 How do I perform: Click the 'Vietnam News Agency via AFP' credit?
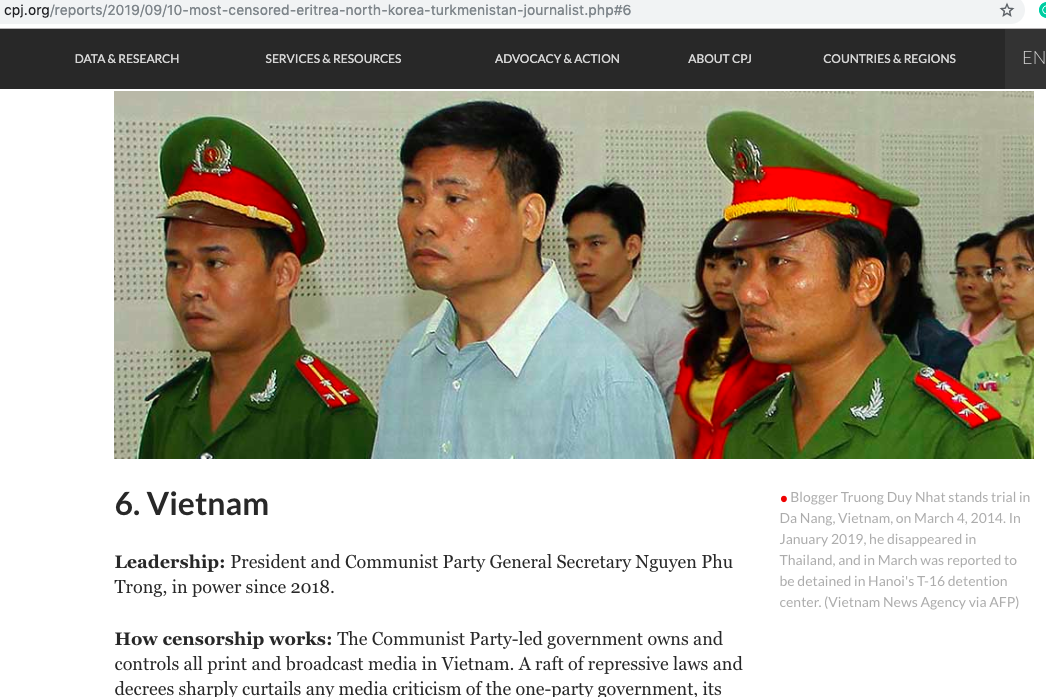coord(922,602)
